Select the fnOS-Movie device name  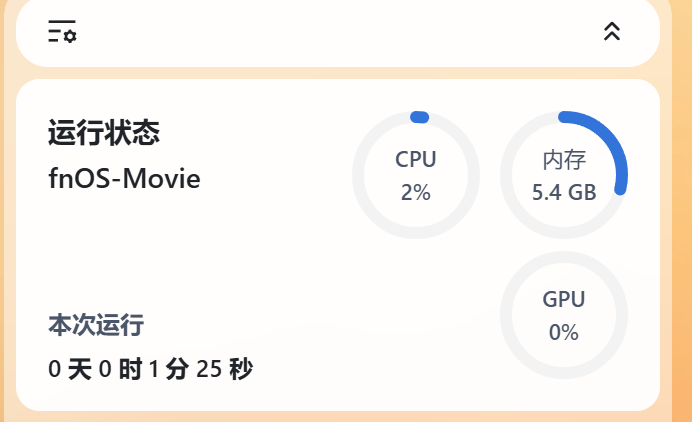(x=124, y=179)
